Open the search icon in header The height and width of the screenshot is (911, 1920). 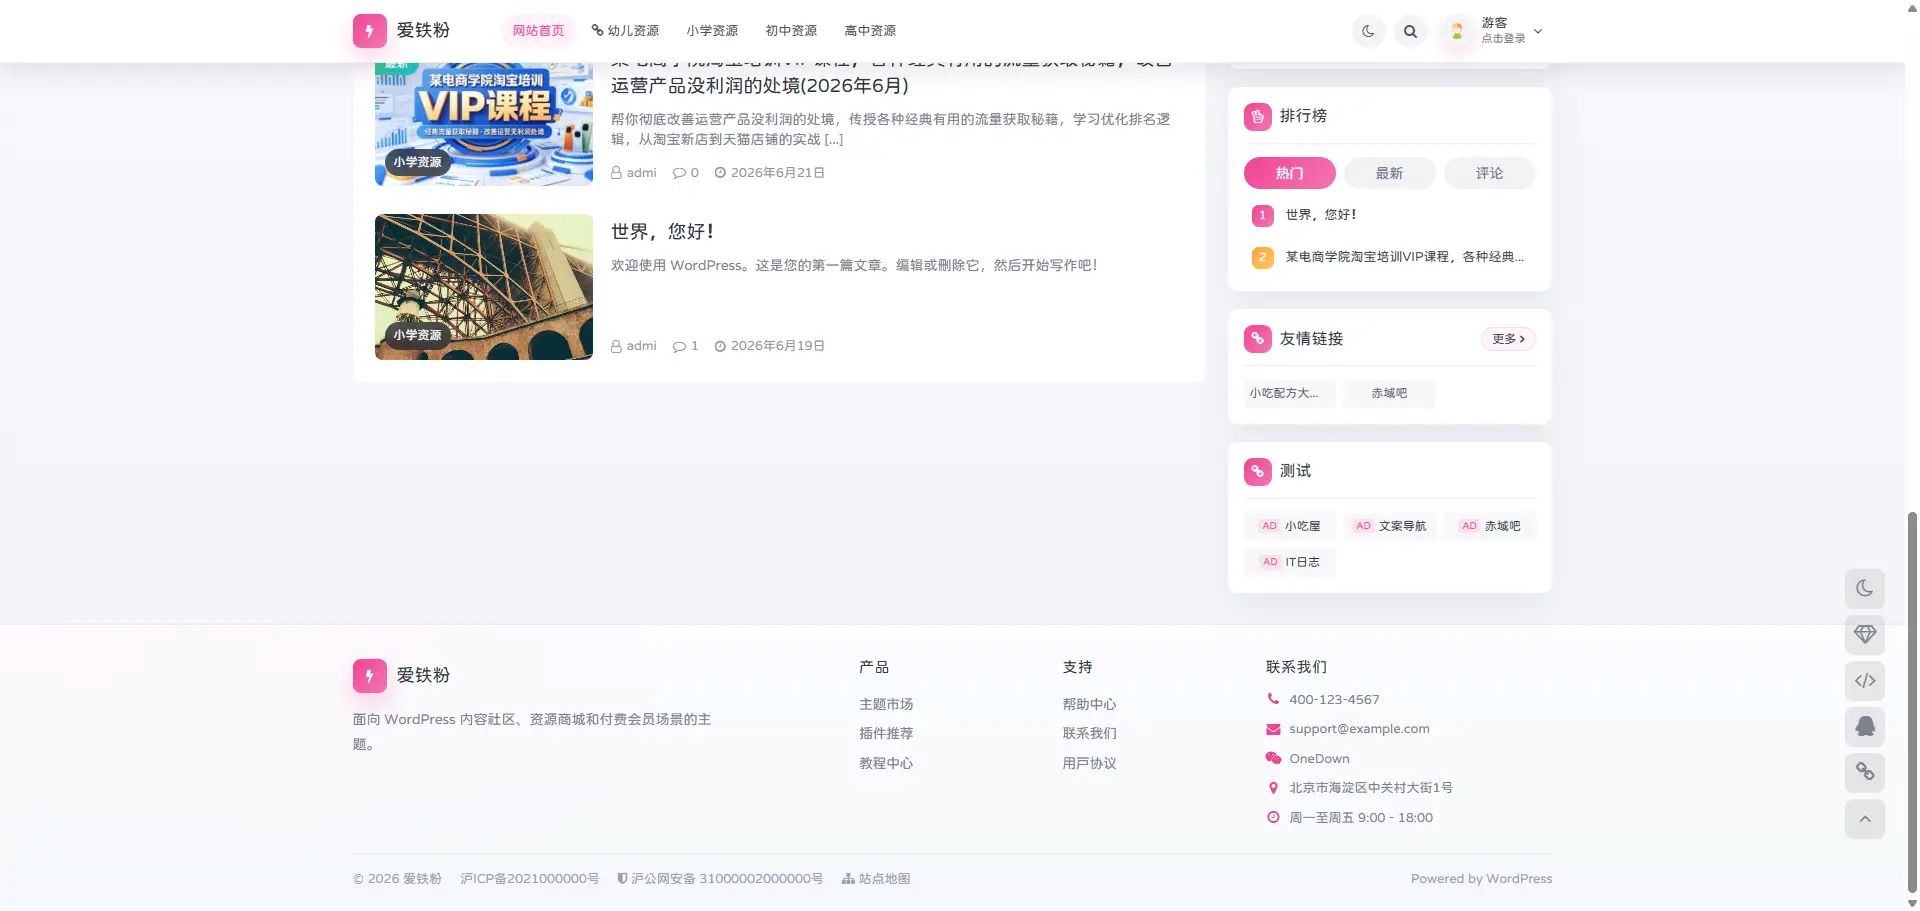tap(1410, 31)
